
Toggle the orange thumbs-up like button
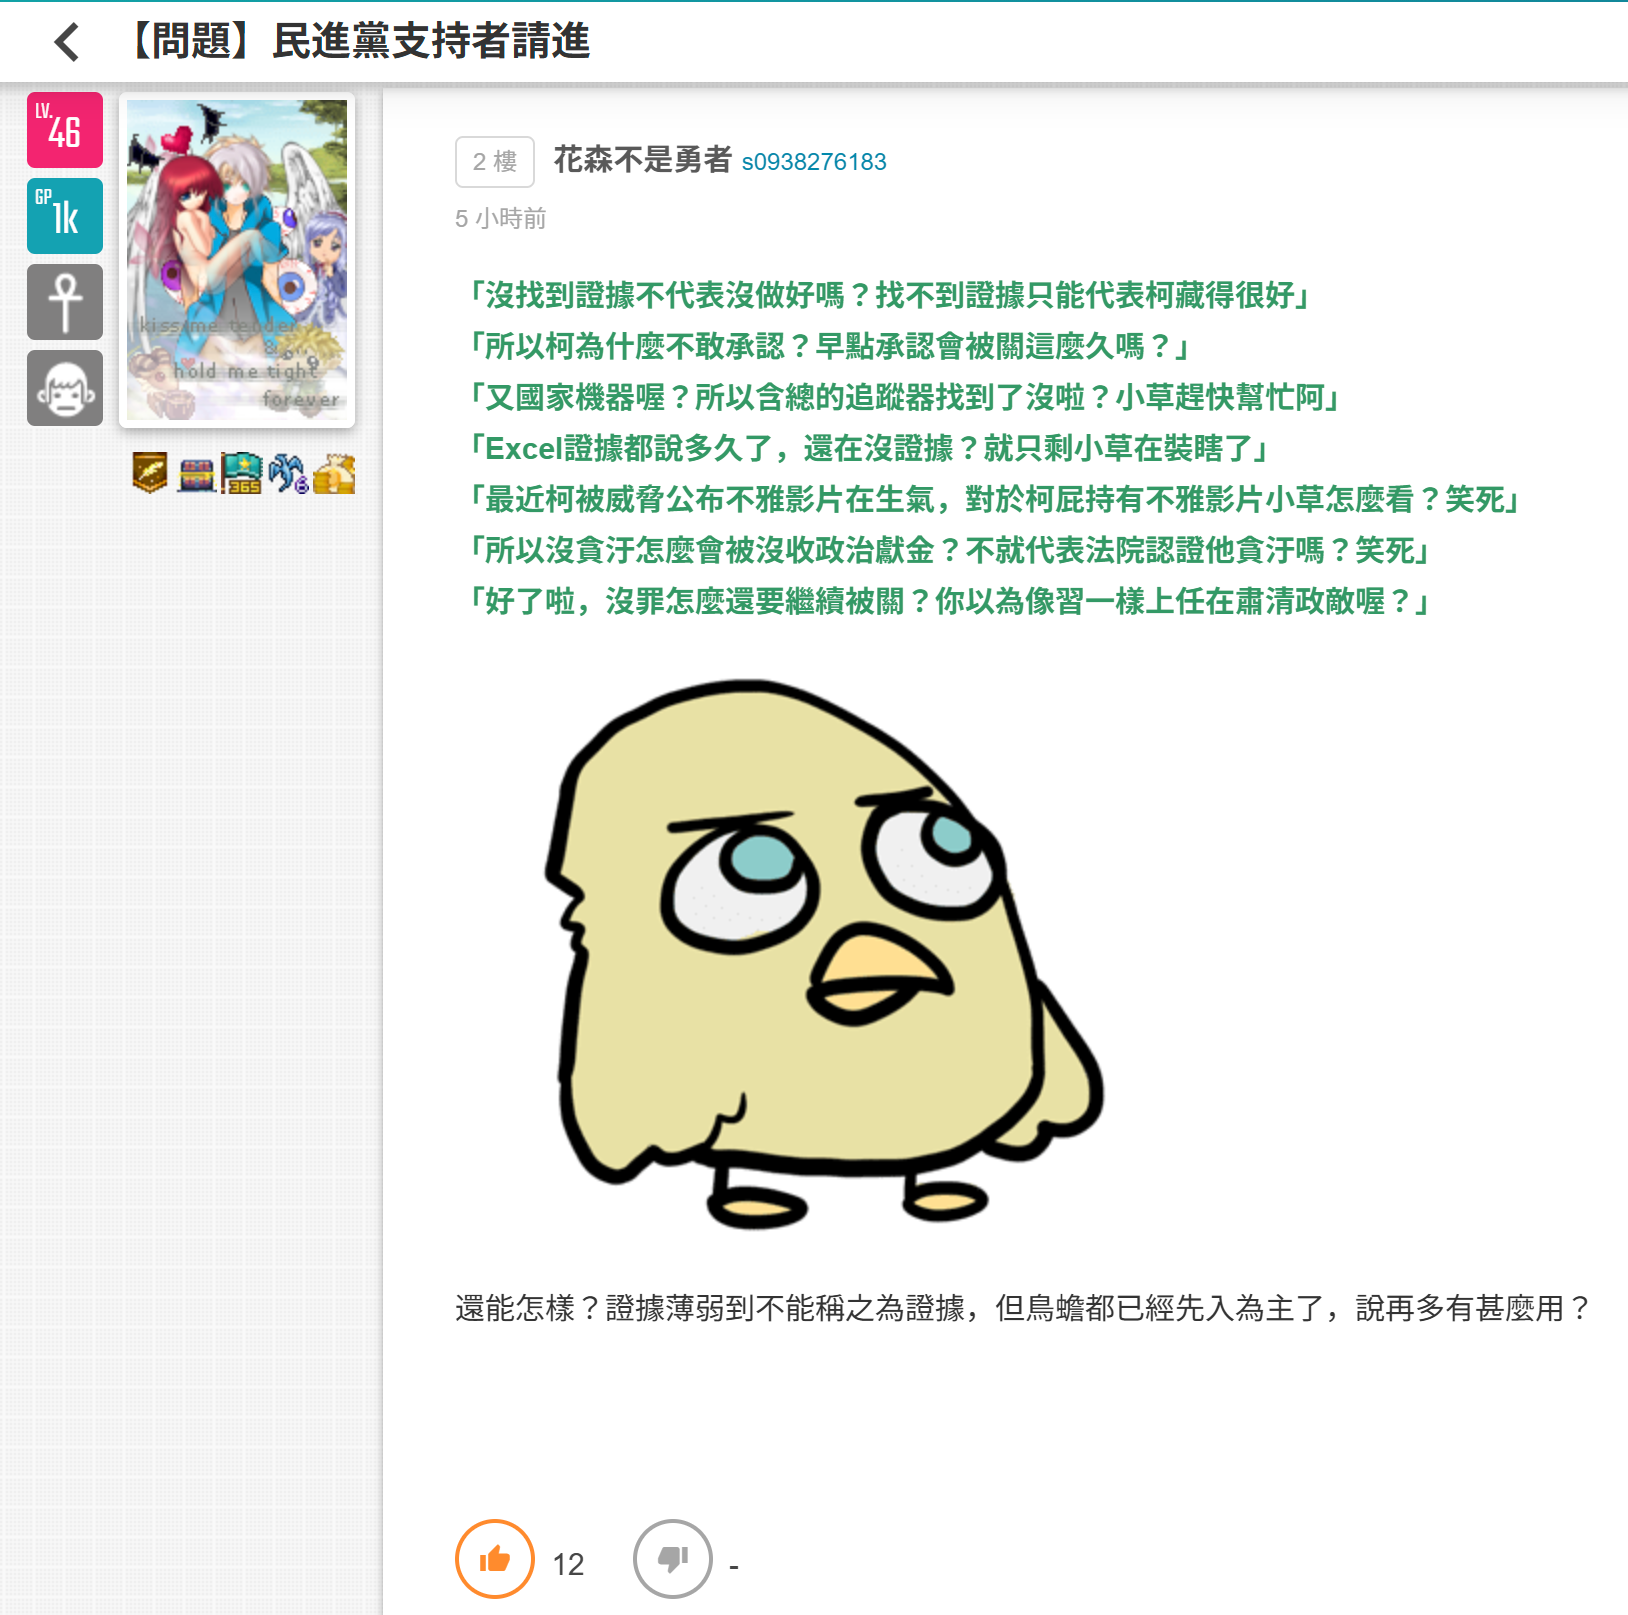[495, 1559]
